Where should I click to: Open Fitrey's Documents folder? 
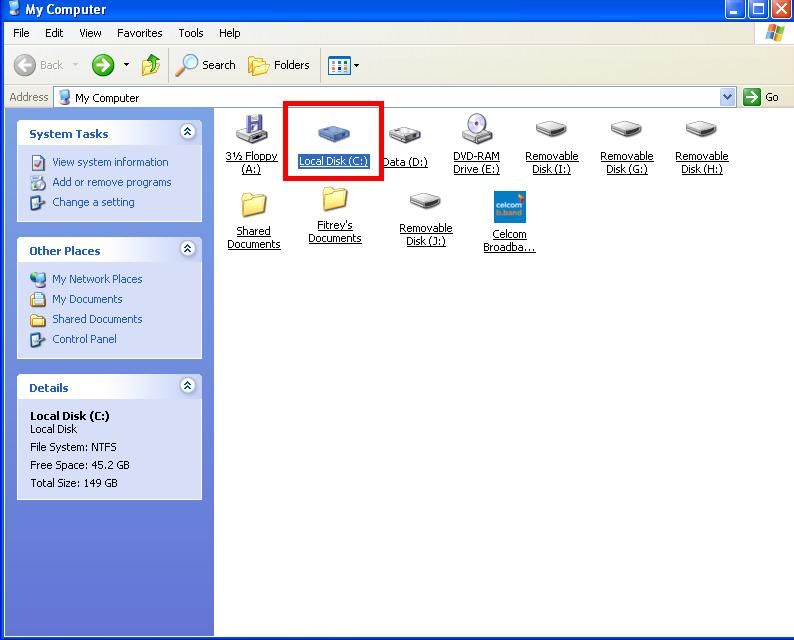334,200
